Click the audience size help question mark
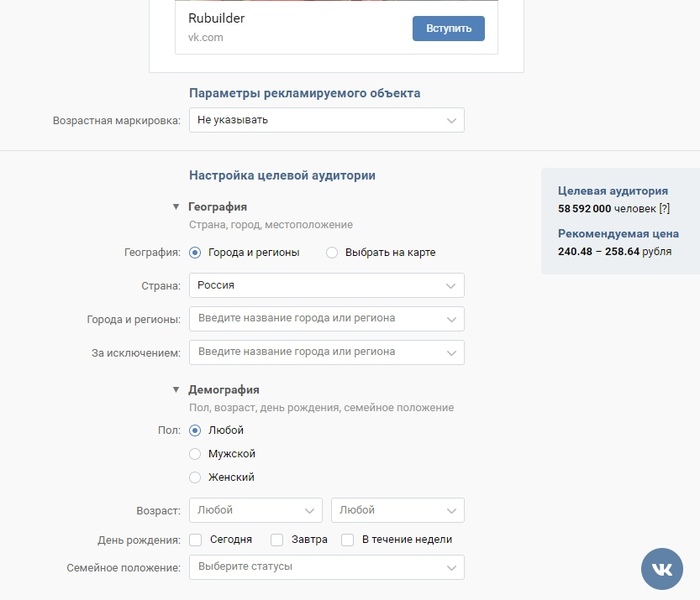This screenshot has height=600, width=700. click(664, 208)
